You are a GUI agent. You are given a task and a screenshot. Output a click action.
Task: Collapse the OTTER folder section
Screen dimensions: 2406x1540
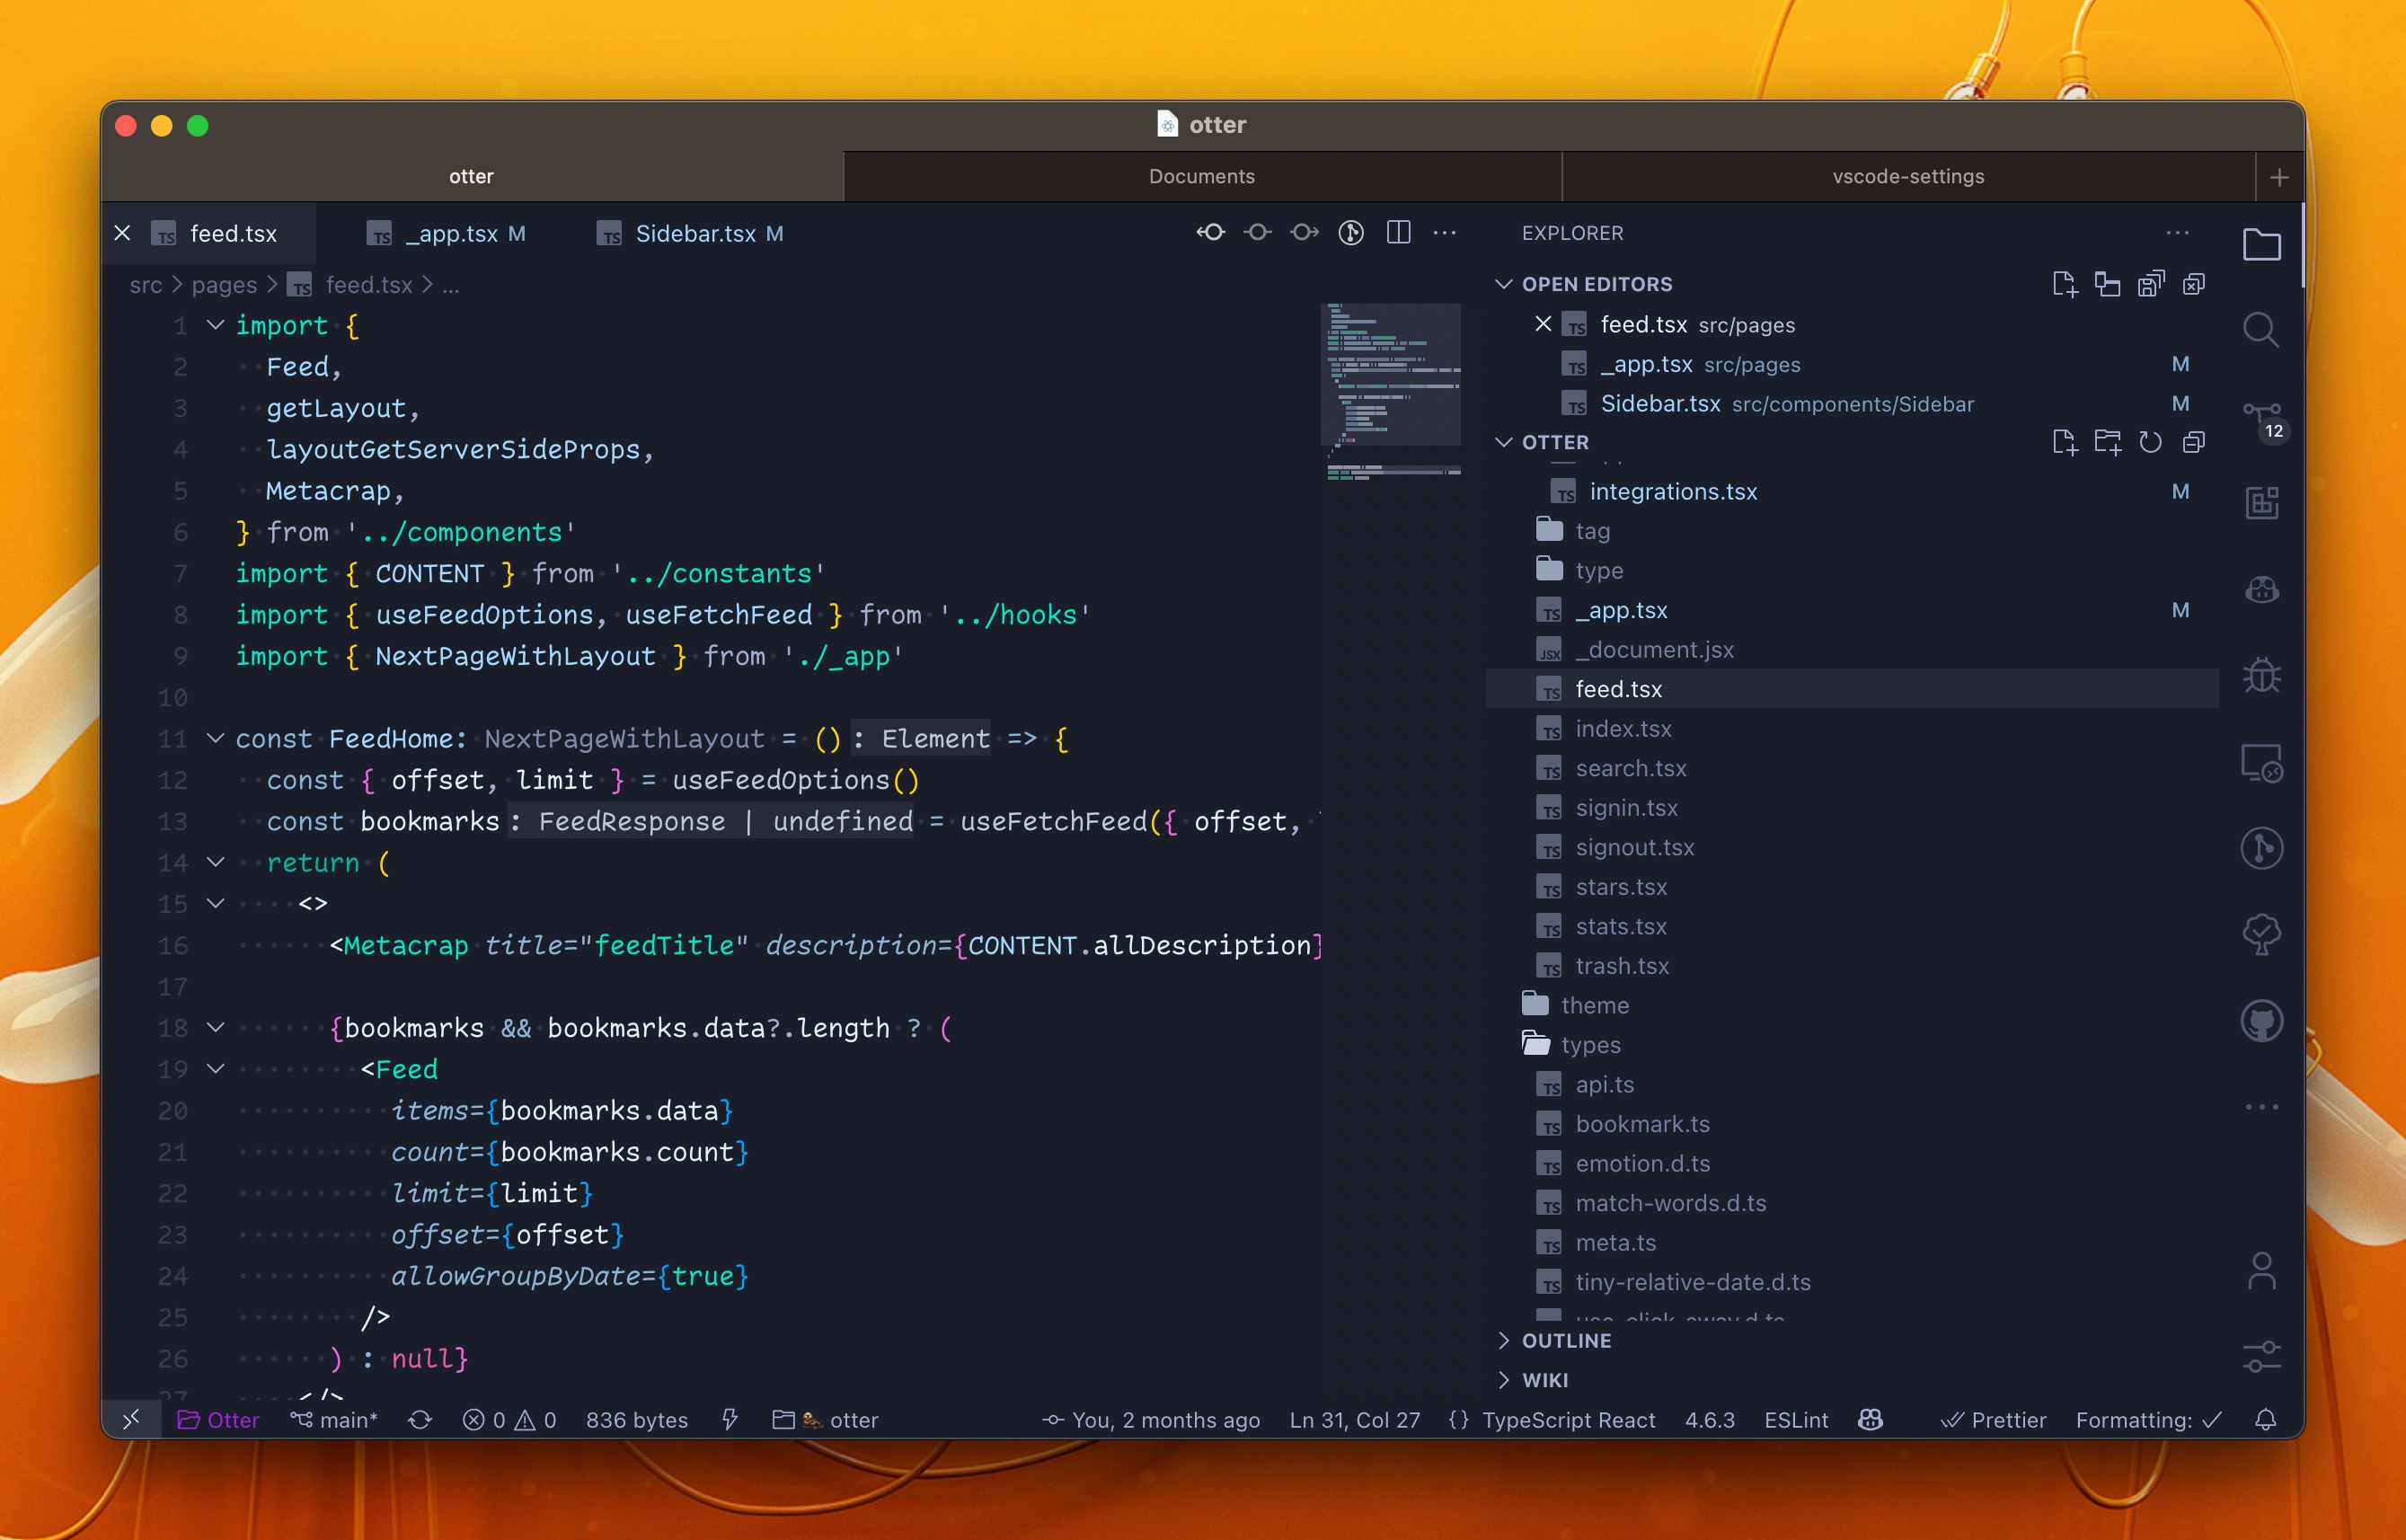(1503, 442)
